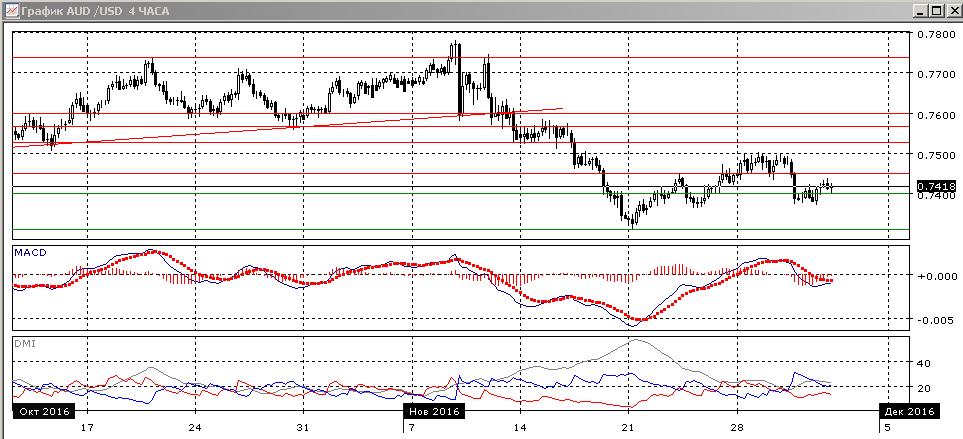Click the chart window icon in title bar
963x439 pixels.
pyautogui.click(x=10, y=10)
